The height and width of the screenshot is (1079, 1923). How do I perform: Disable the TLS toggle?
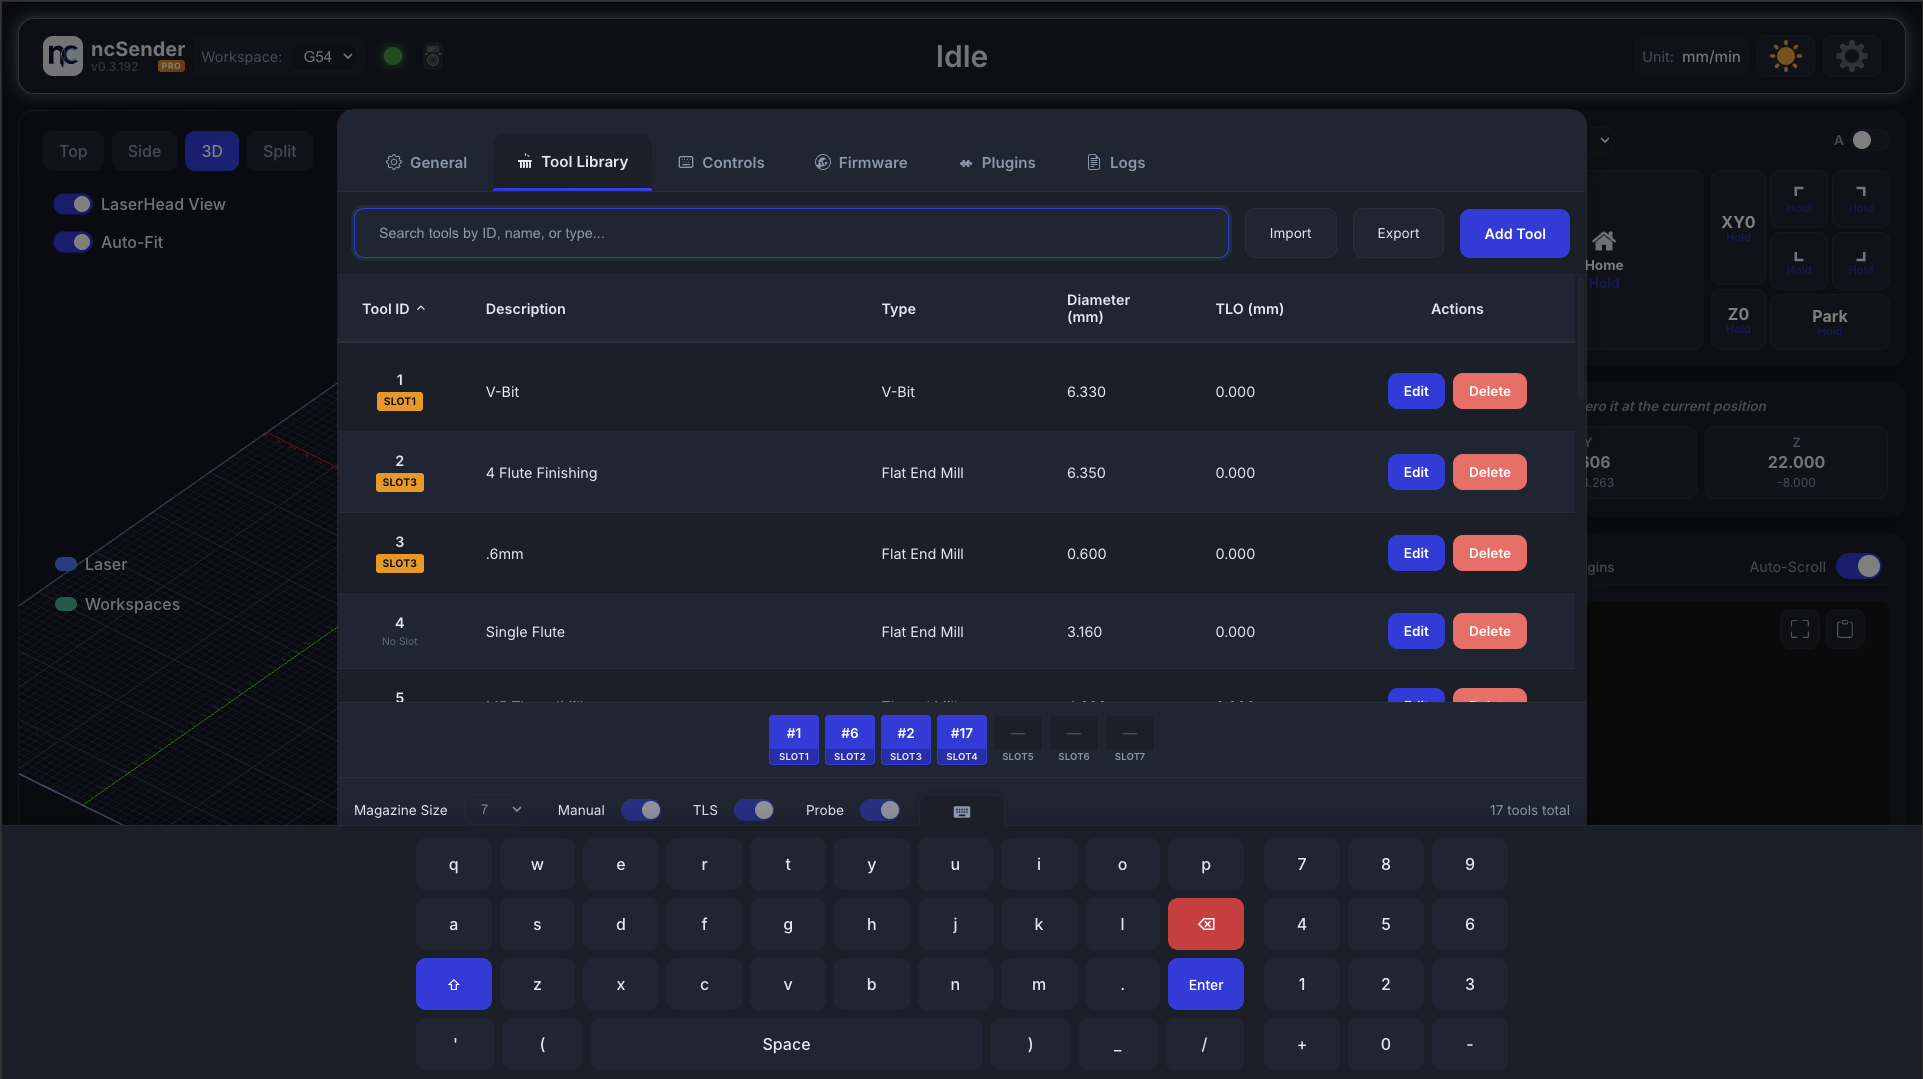tap(754, 810)
